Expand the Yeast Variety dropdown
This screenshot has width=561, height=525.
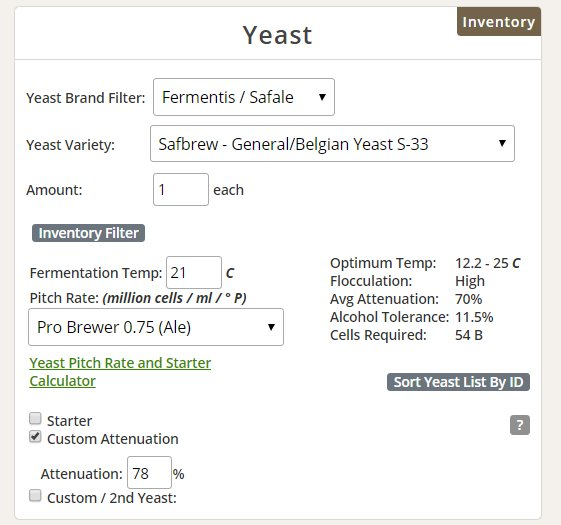tap(332, 144)
